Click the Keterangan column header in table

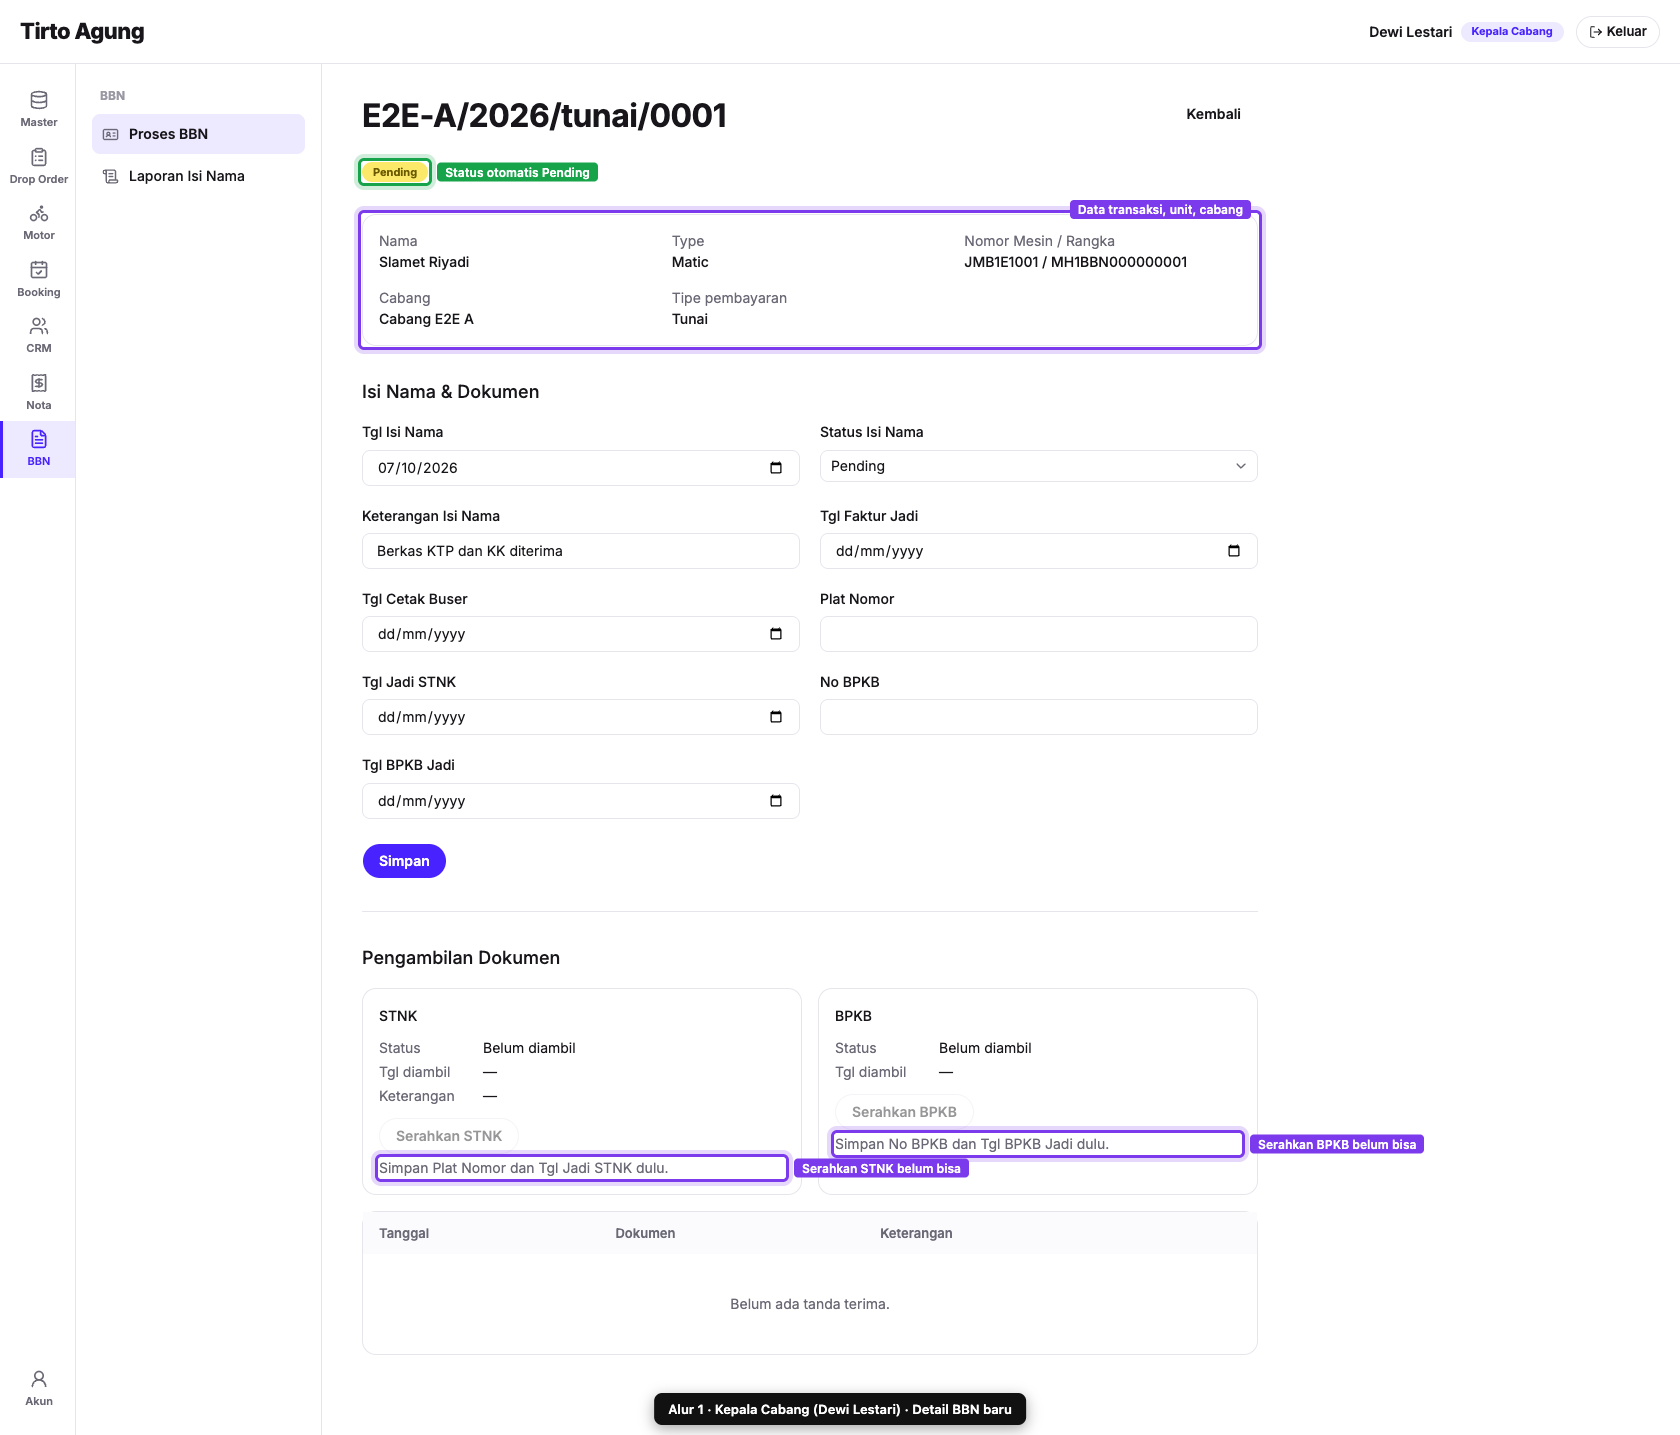click(x=916, y=1233)
